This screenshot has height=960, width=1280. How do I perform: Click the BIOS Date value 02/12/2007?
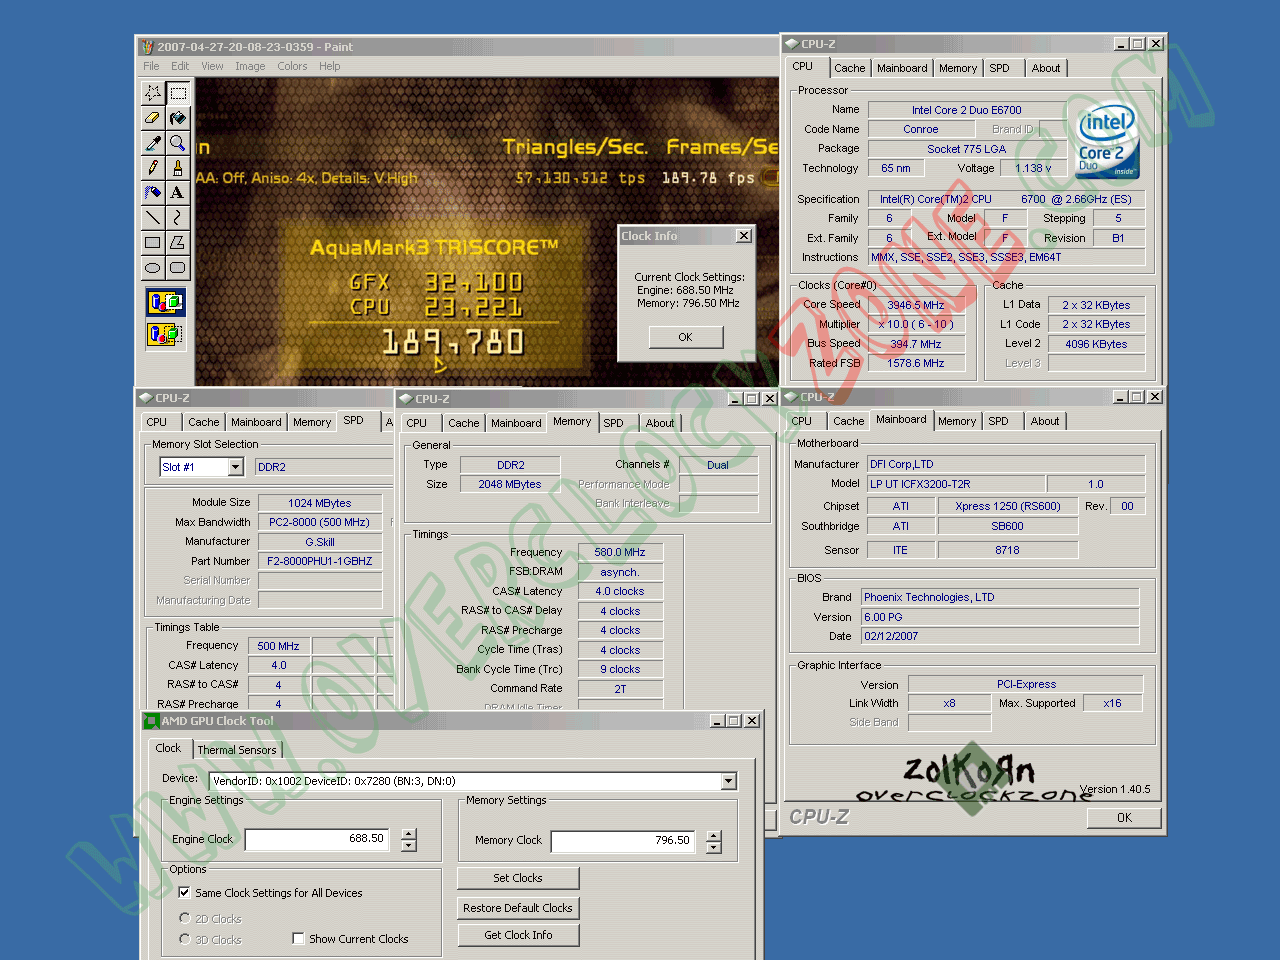[1001, 636]
